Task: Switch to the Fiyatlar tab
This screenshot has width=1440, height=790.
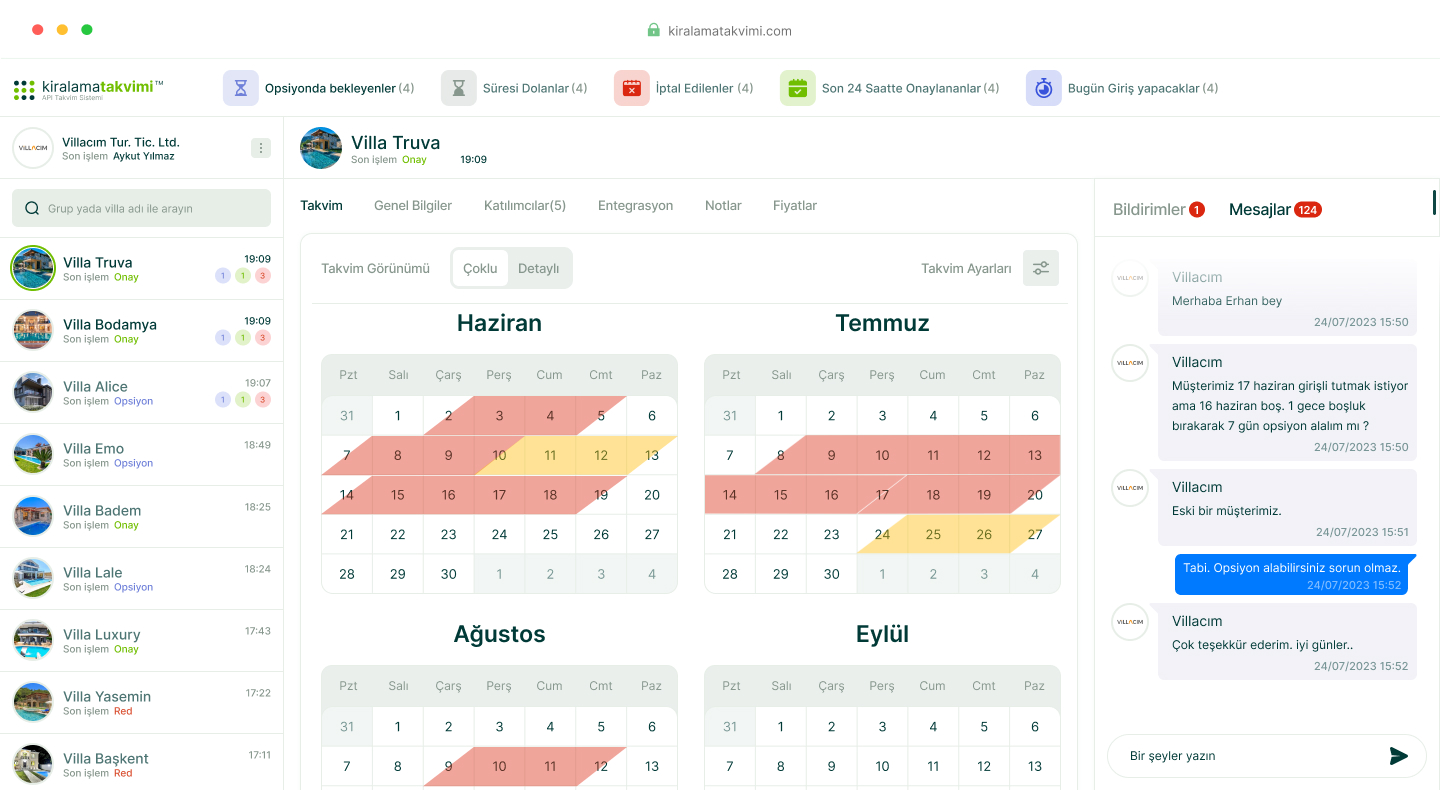Action: coord(794,205)
